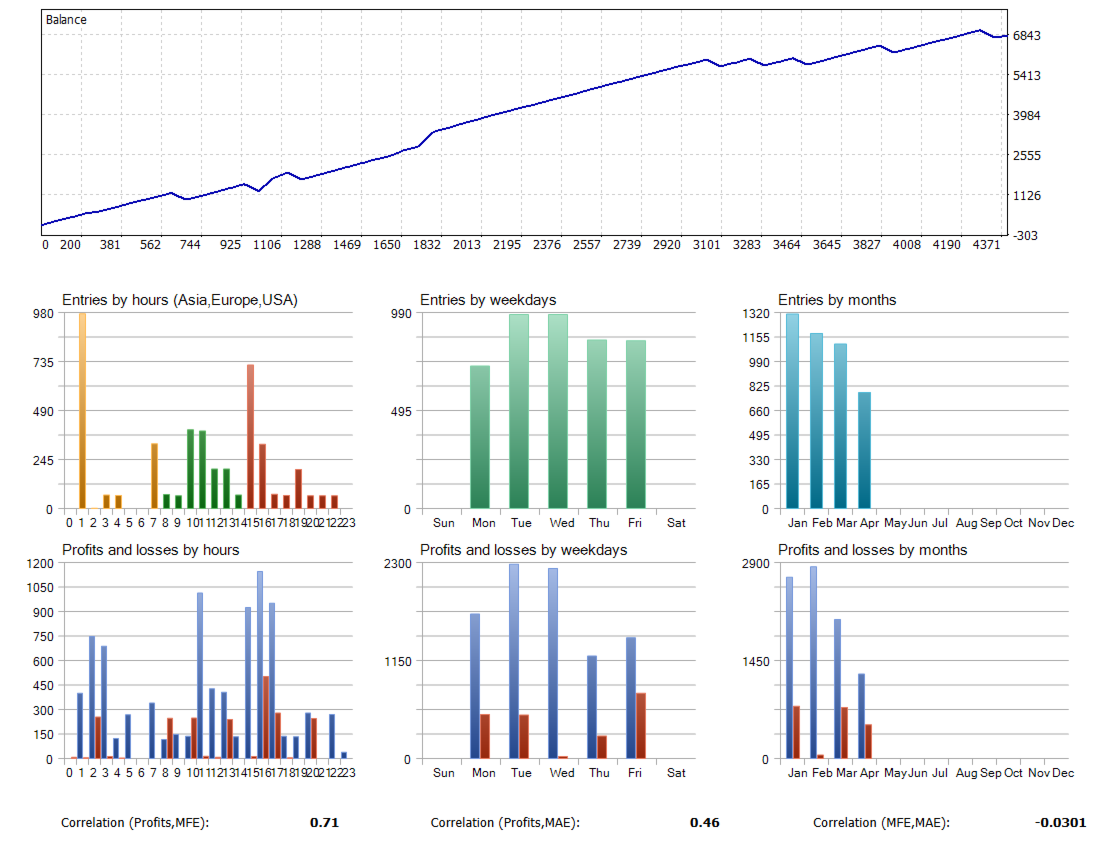This screenshot has height=848, width=1116.
Task: Click the 1832 mark on balance axis
Action: point(427,245)
